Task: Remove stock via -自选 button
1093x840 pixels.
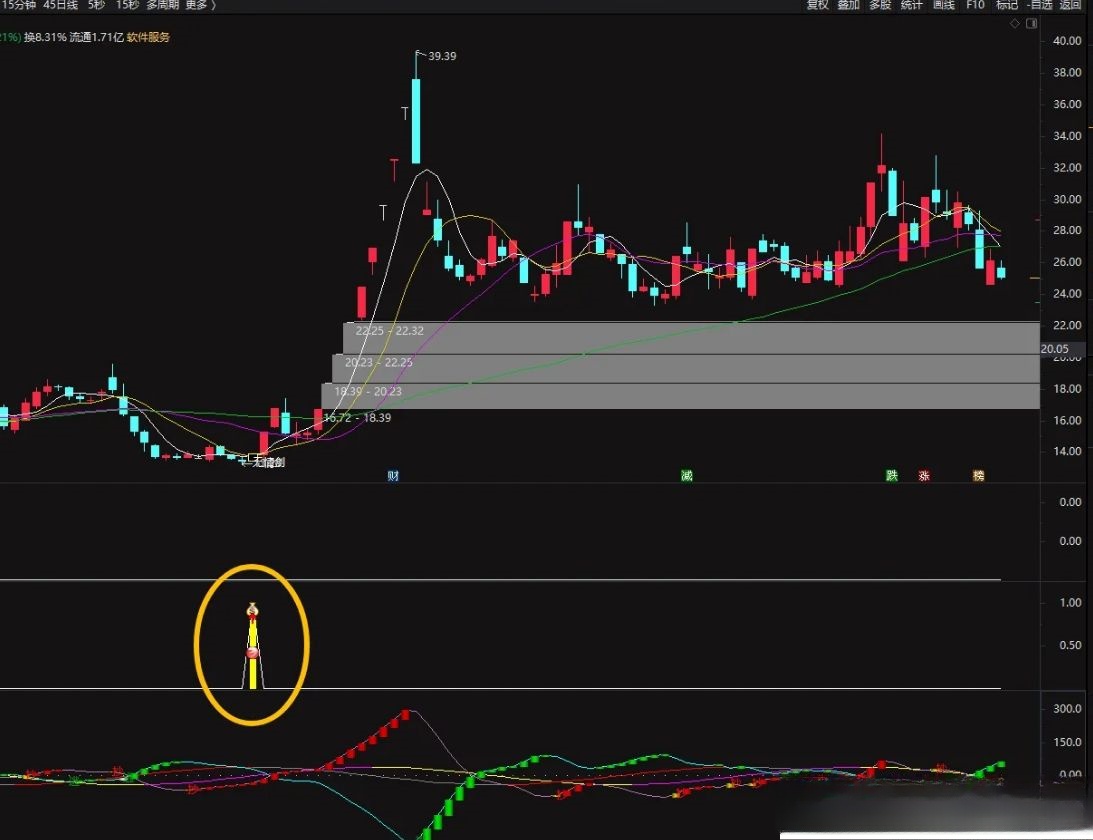Action: pyautogui.click(x=1039, y=5)
